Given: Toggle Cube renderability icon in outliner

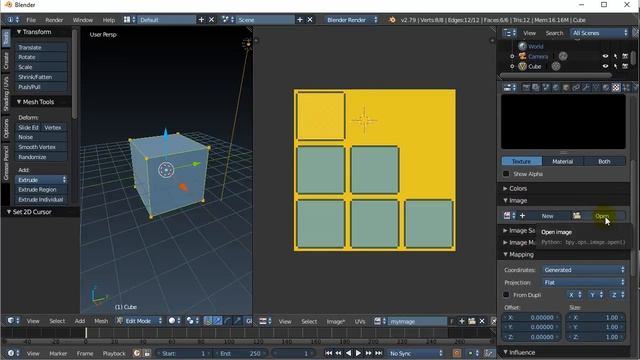Looking at the screenshot, I should pos(625,66).
